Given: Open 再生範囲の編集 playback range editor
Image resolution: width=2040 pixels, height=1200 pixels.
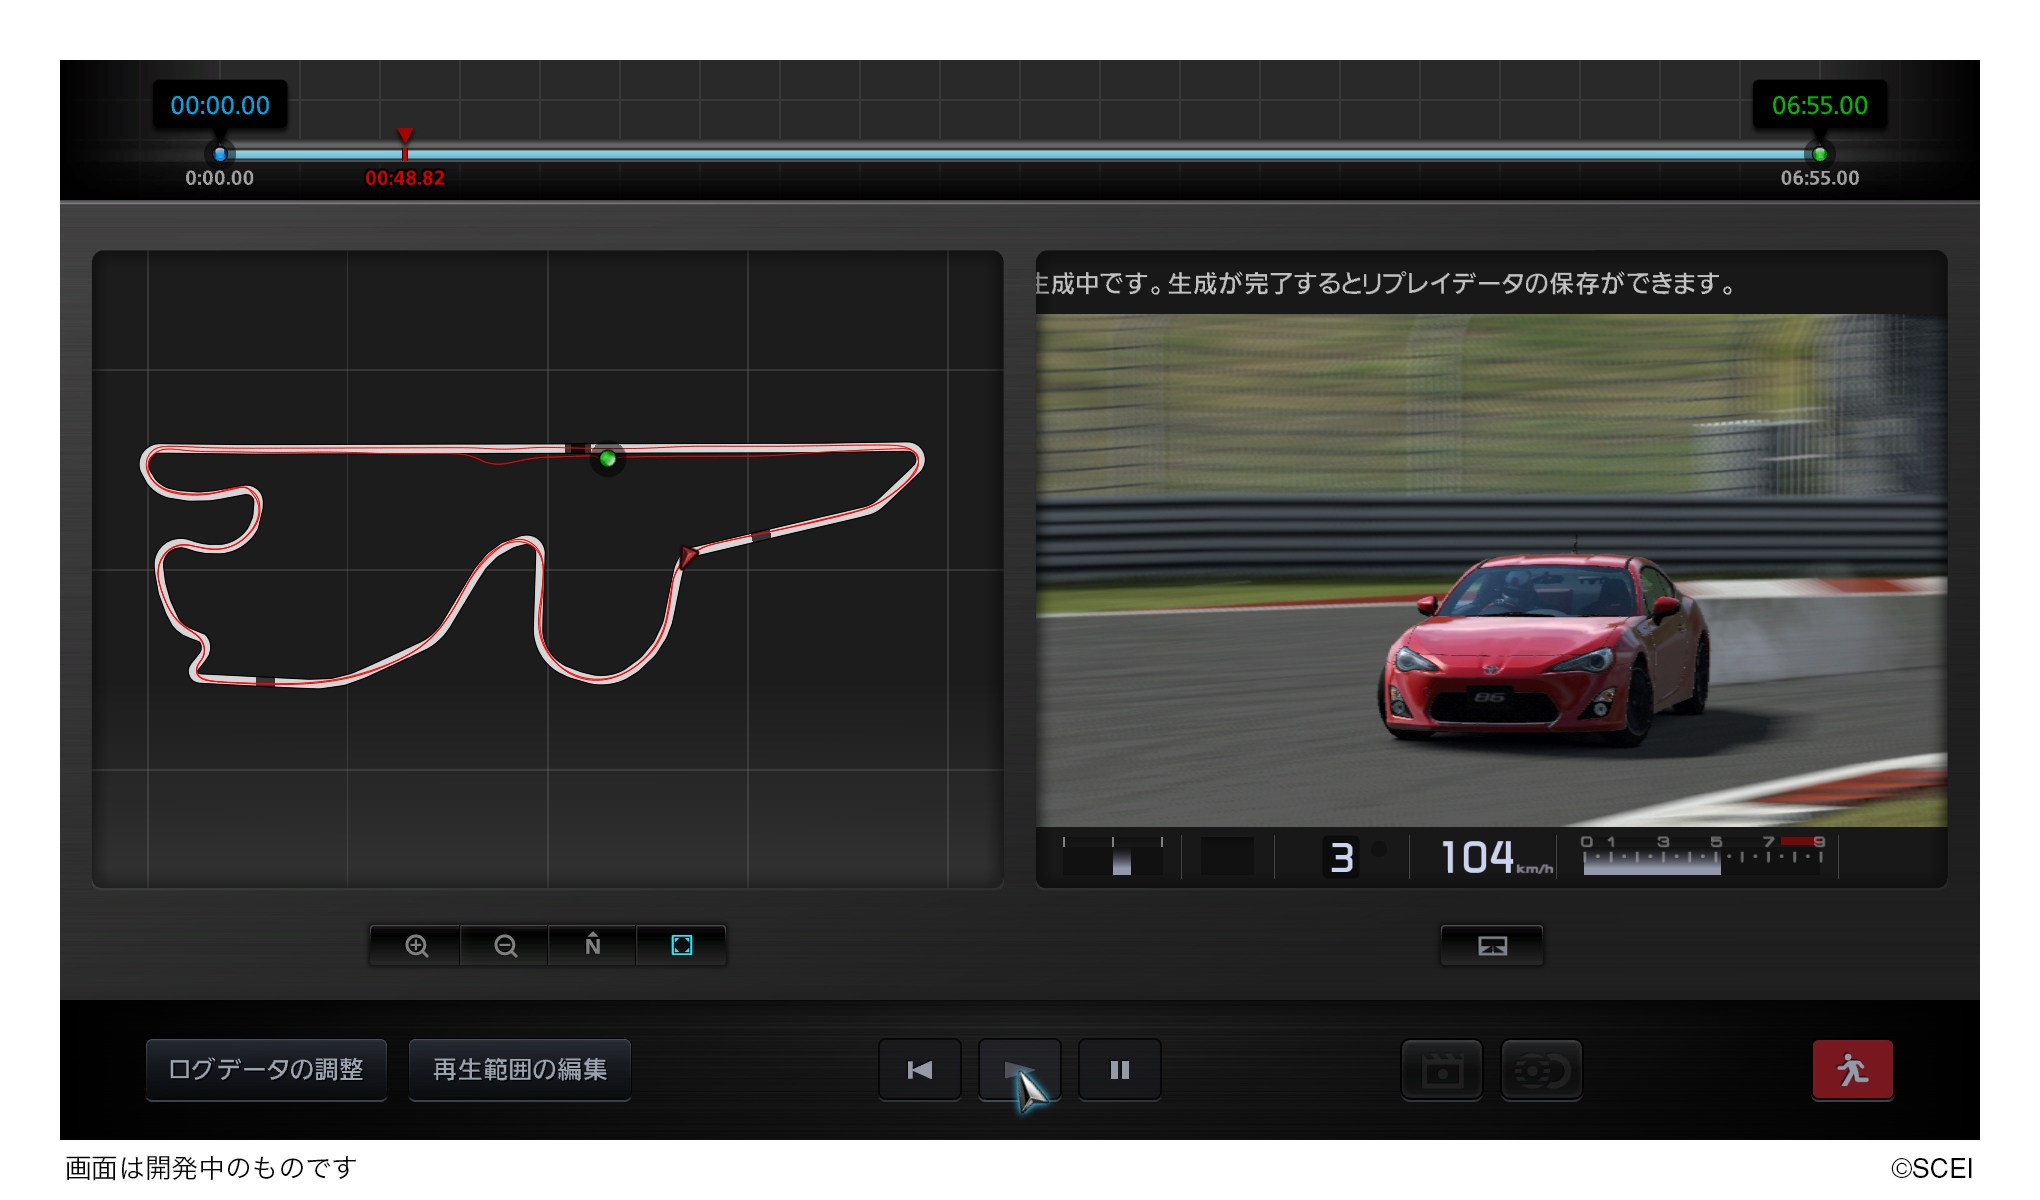Looking at the screenshot, I should 520,1070.
